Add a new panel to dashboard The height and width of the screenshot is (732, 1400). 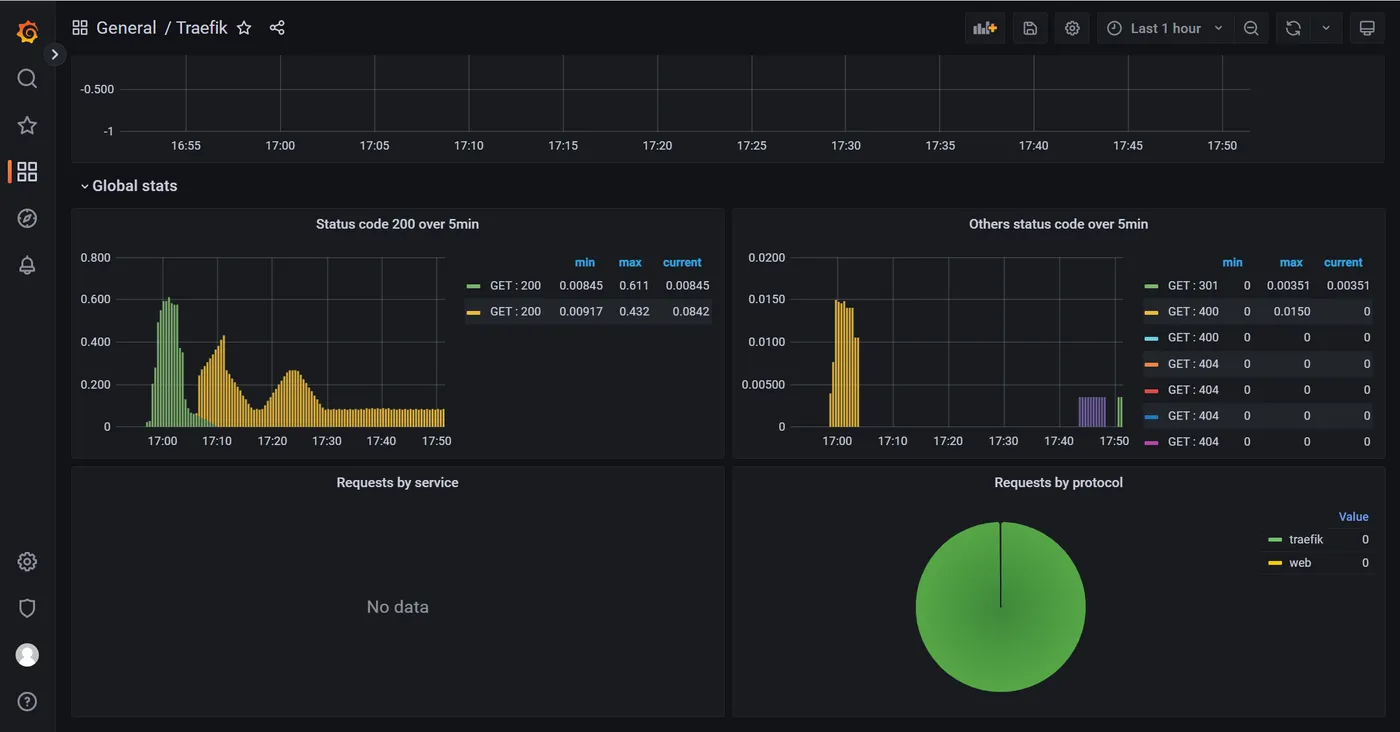point(985,28)
